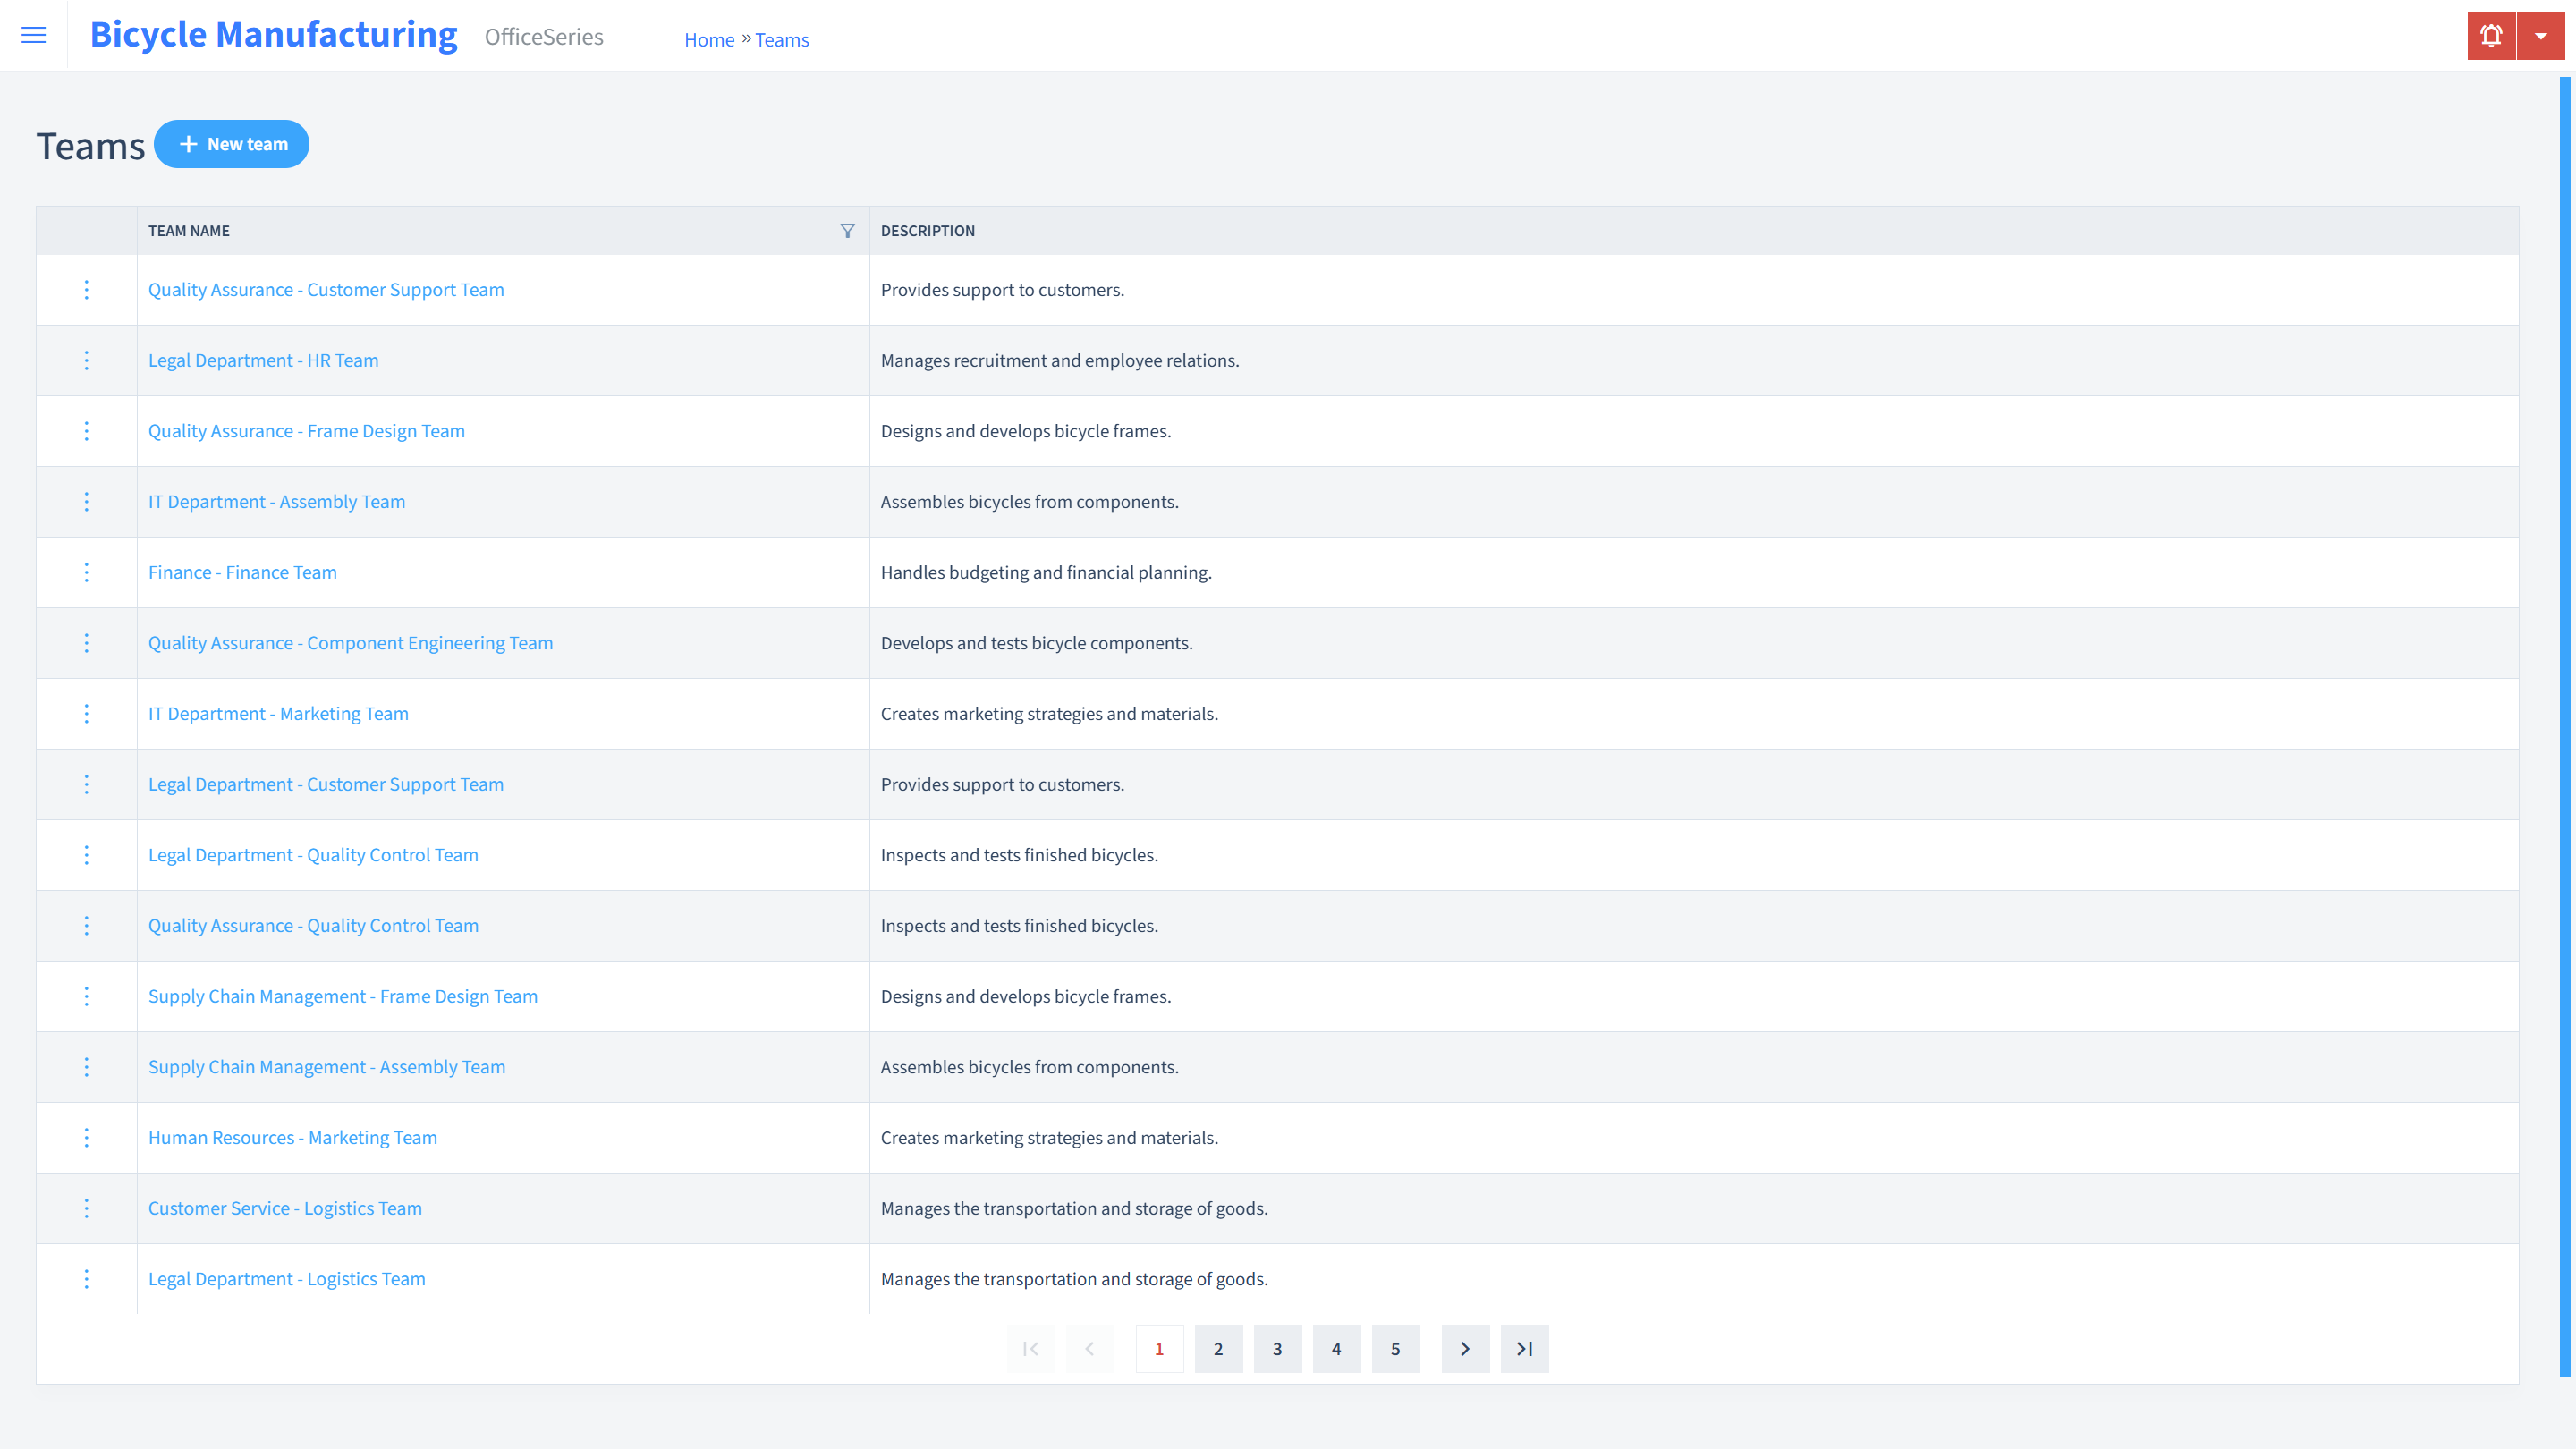Click the three-dot menu icon on Quality Control row
Screen dimensions: 2576x1449
click(87, 854)
